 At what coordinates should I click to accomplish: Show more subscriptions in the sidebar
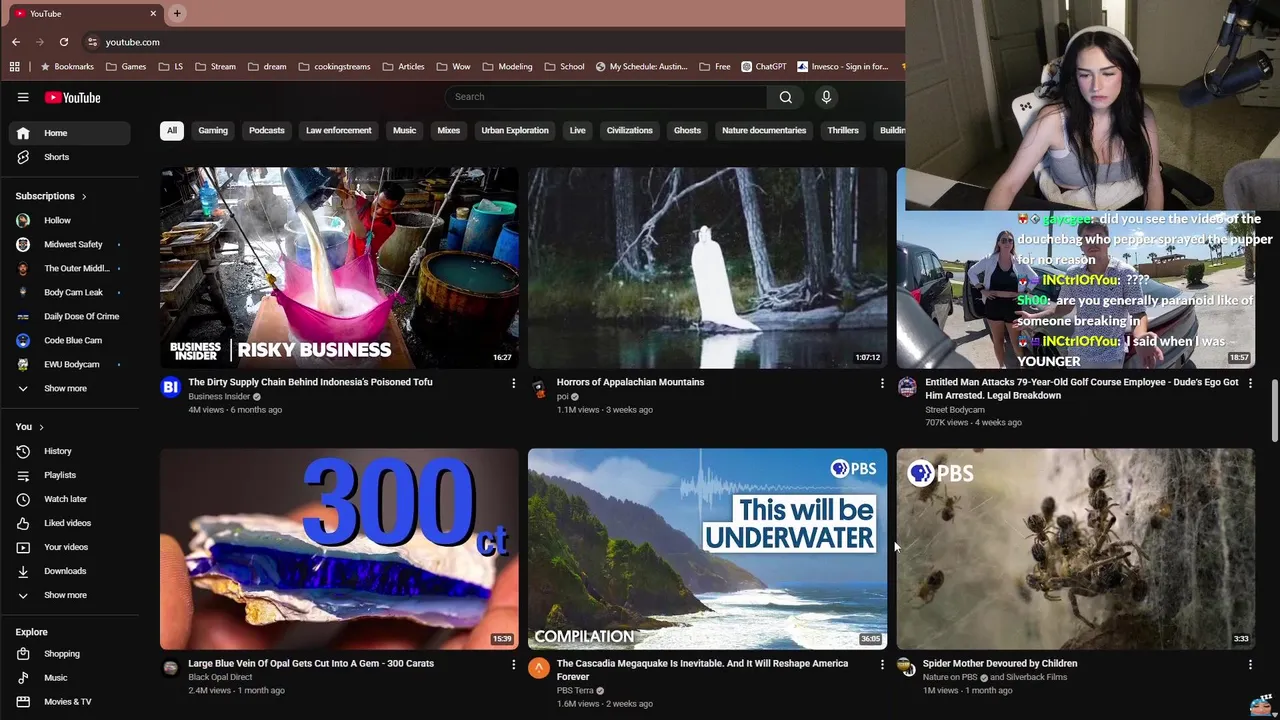click(x=70, y=388)
